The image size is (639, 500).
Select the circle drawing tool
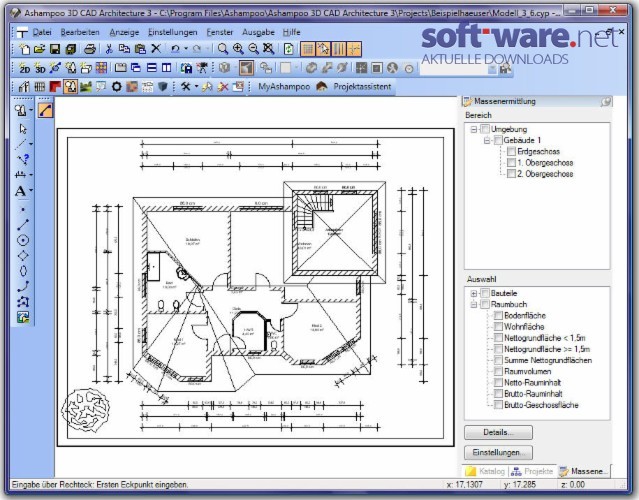23,240
